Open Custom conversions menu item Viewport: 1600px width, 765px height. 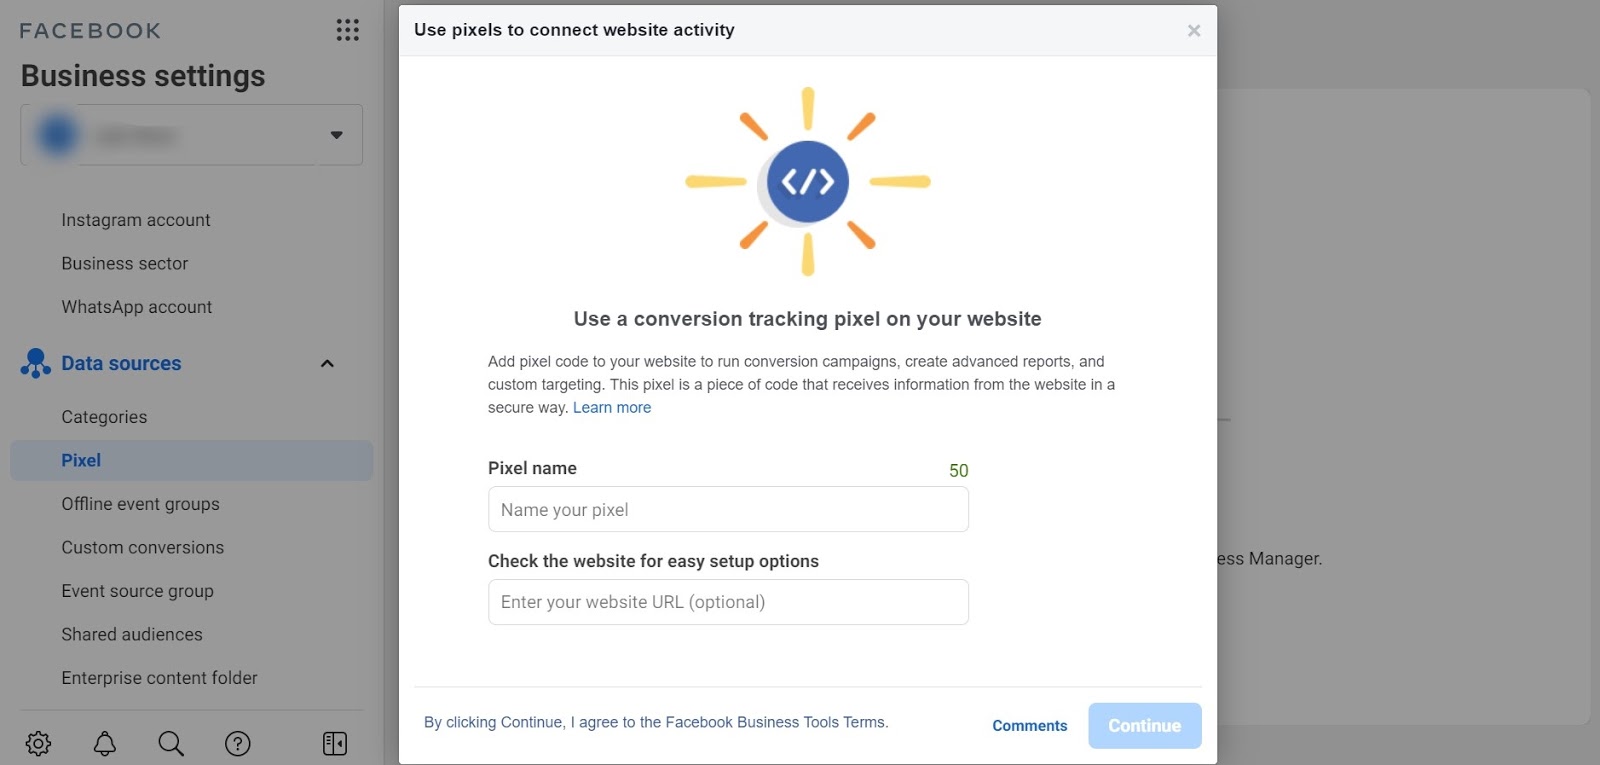[x=142, y=547]
